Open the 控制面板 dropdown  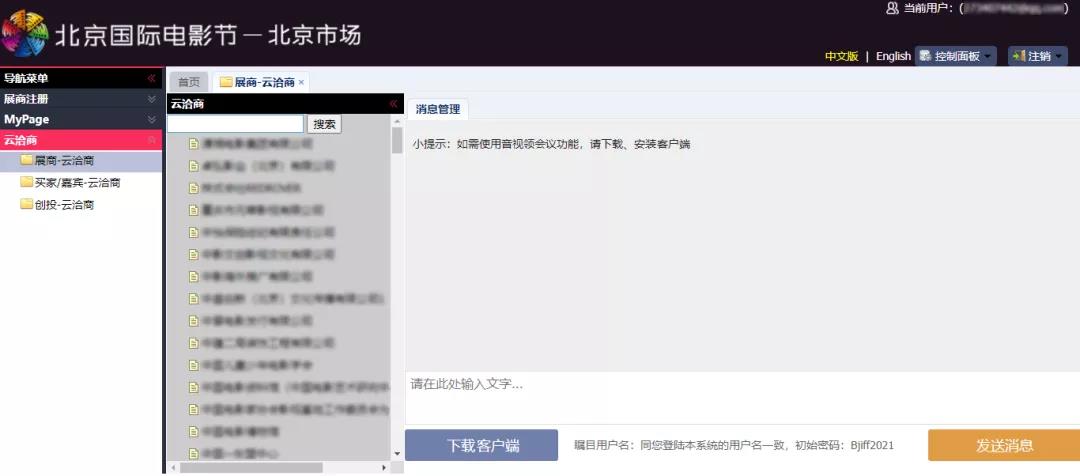[x=956, y=56]
